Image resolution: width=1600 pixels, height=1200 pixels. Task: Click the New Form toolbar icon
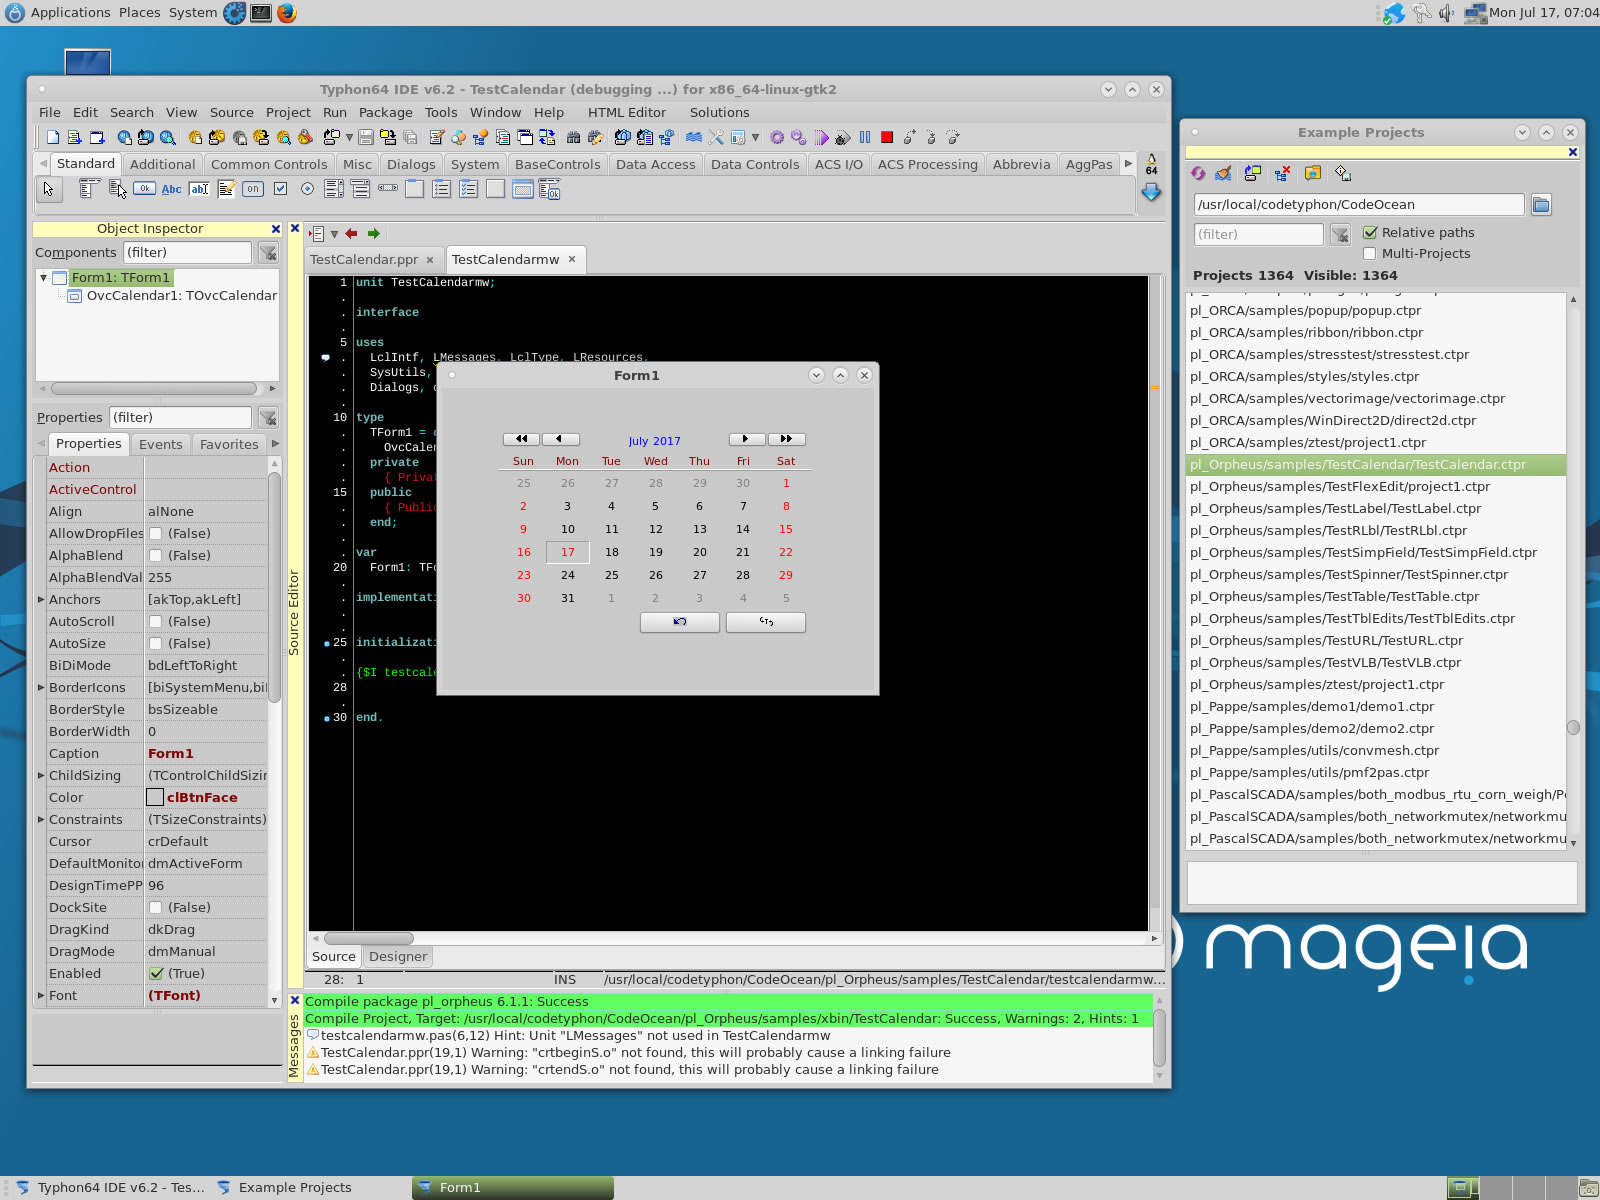tap(97, 137)
